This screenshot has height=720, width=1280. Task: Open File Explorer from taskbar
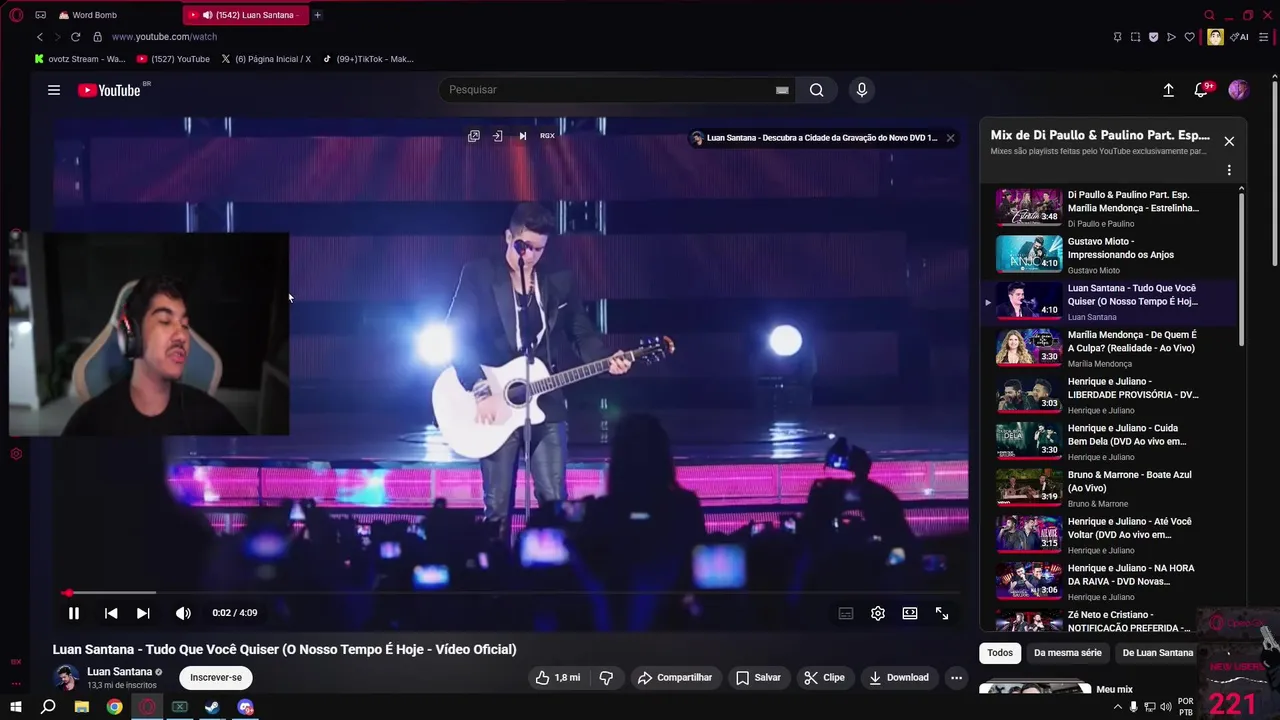click(82, 707)
